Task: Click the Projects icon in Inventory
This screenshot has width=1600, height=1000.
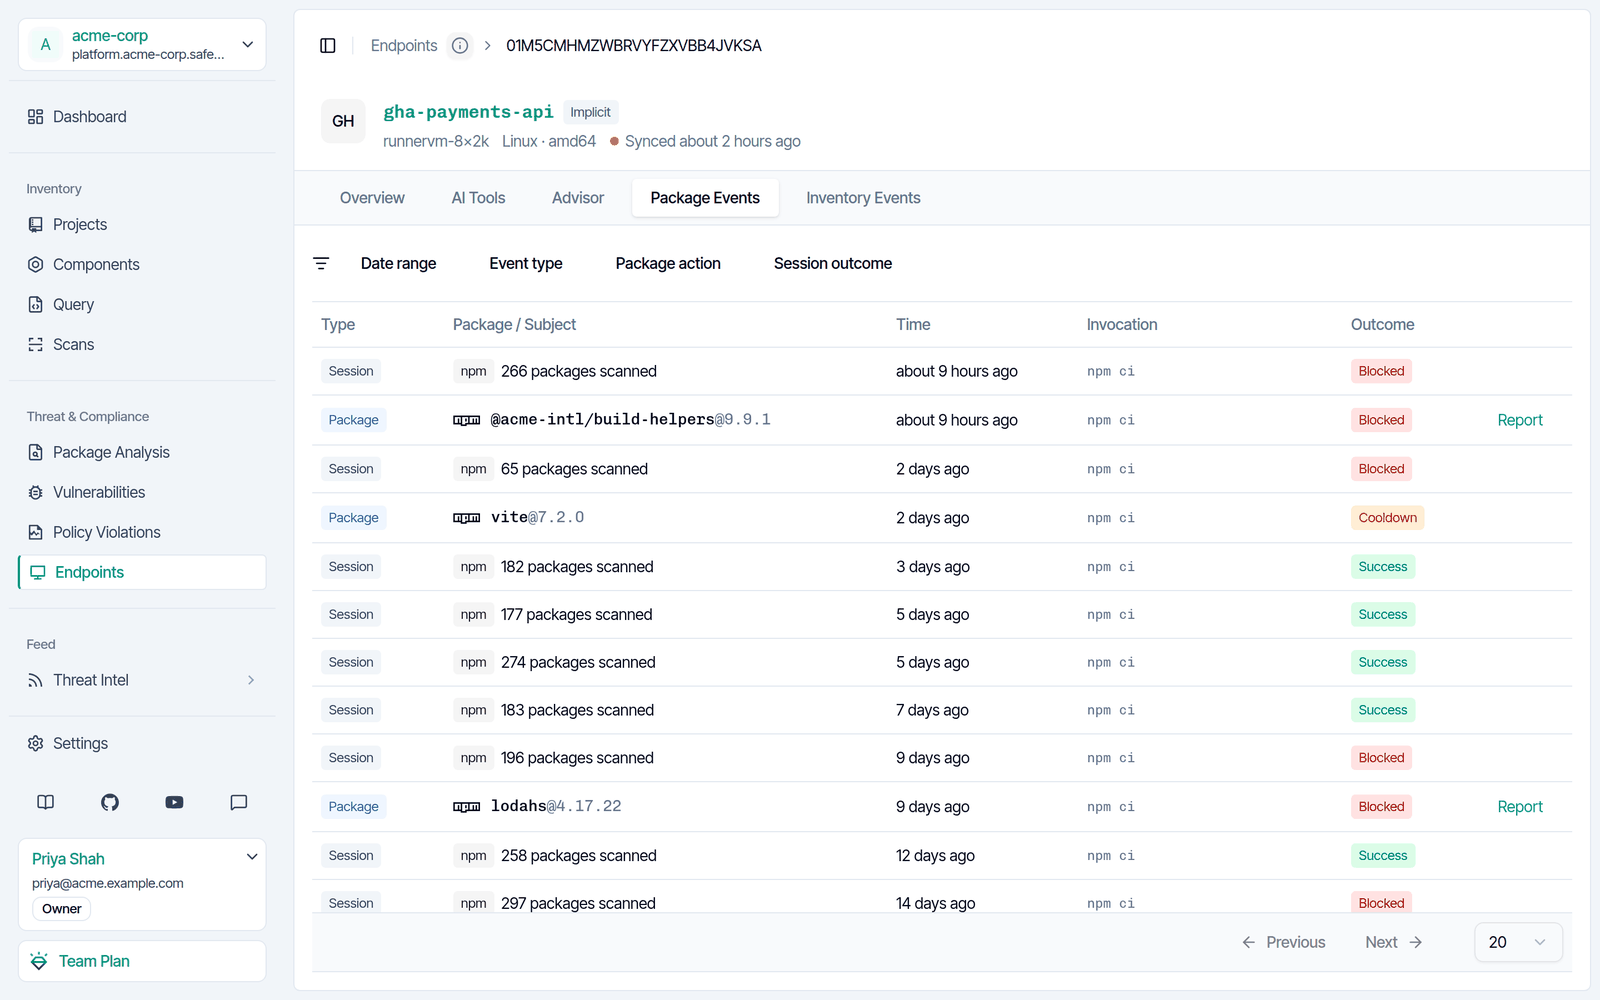Action: (36, 225)
